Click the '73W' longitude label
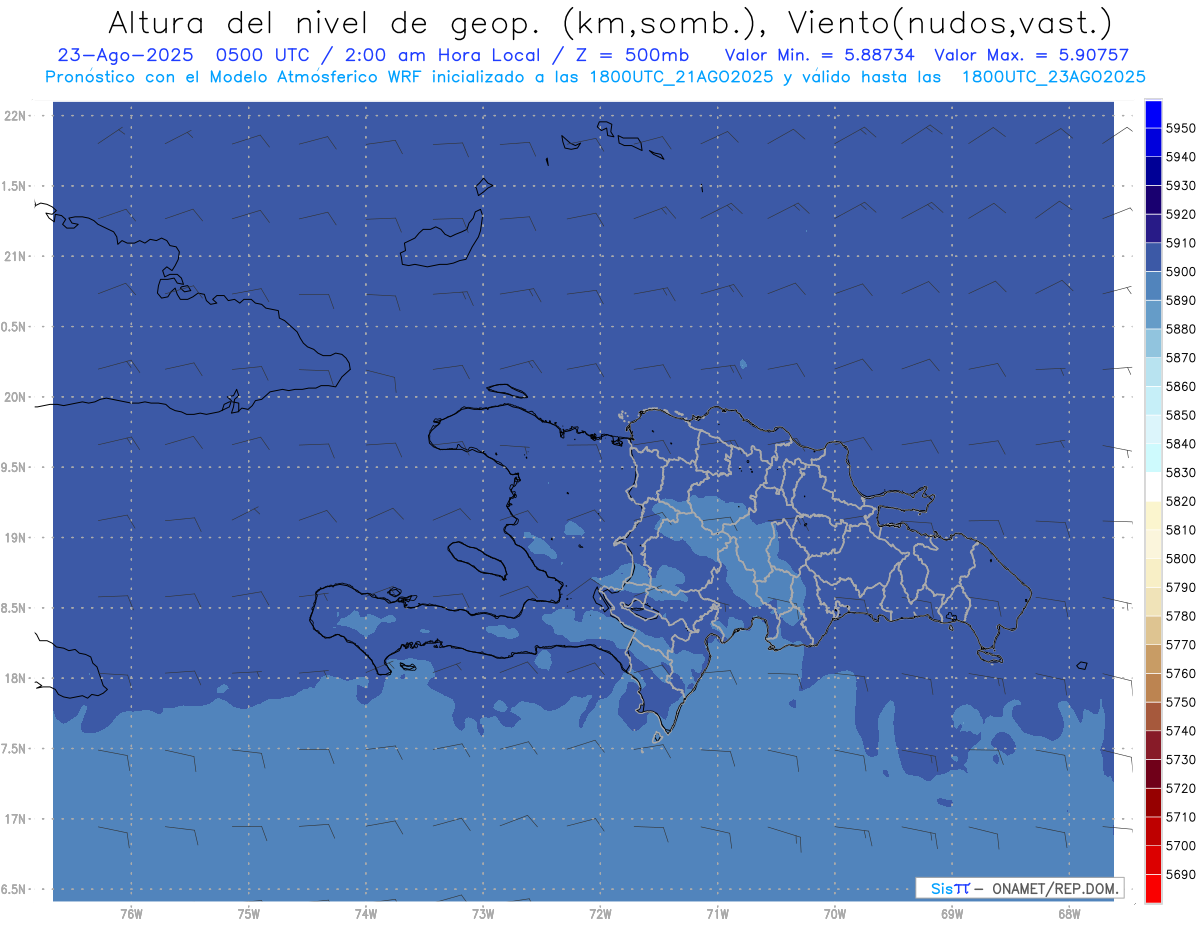 click(x=483, y=914)
